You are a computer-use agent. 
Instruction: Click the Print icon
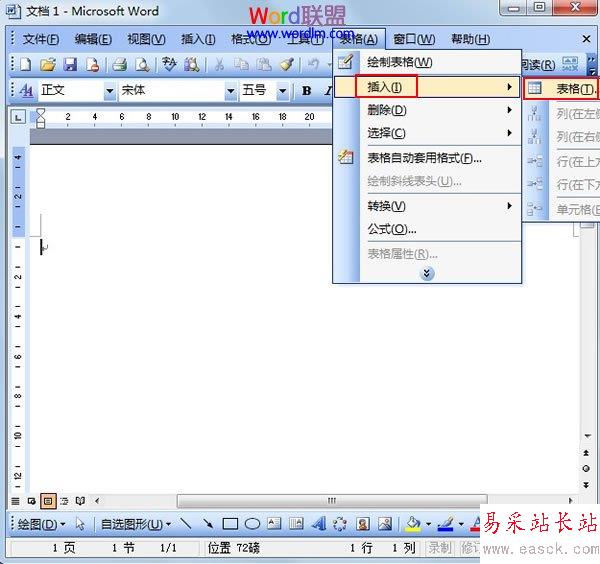click(x=119, y=64)
